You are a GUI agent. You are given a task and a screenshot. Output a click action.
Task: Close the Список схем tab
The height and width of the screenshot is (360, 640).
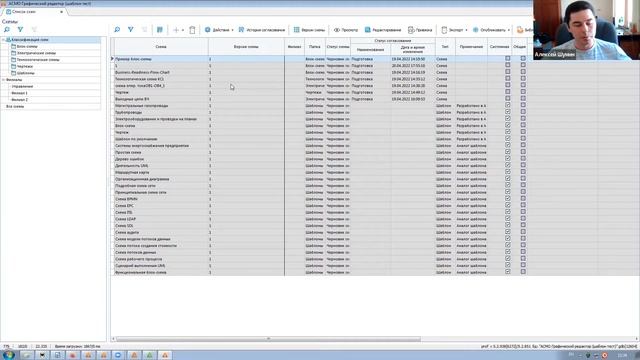(61, 12)
